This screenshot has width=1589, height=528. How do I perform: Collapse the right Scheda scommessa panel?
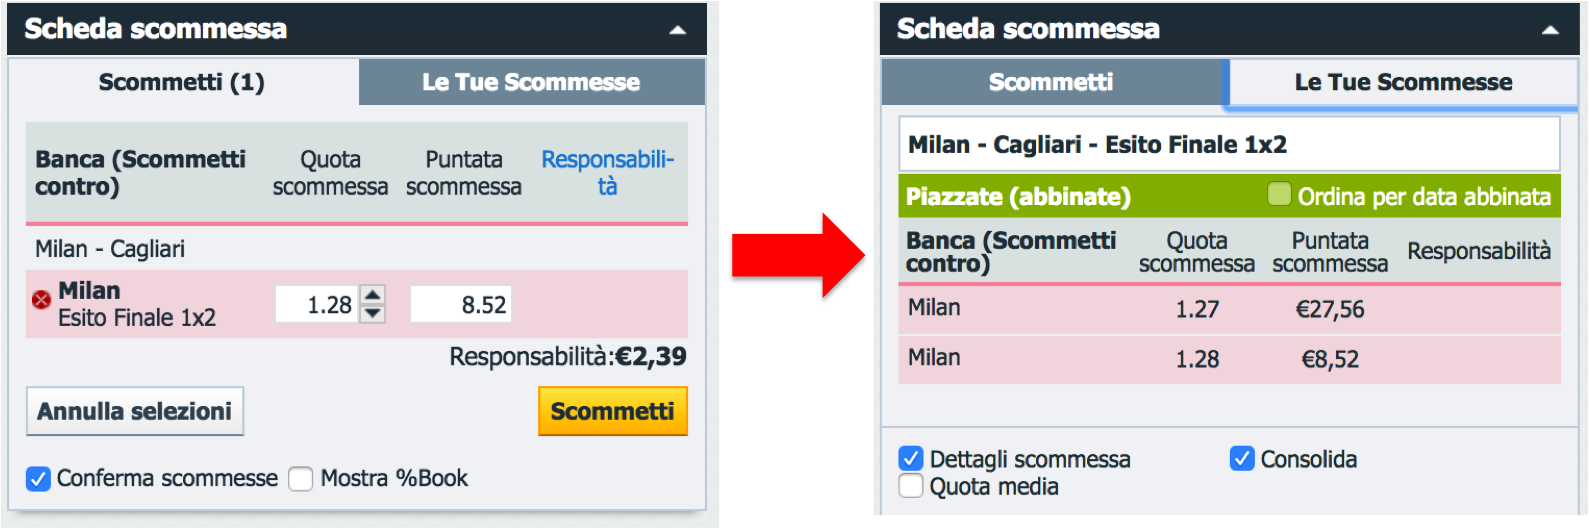pyautogui.click(x=1550, y=30)
